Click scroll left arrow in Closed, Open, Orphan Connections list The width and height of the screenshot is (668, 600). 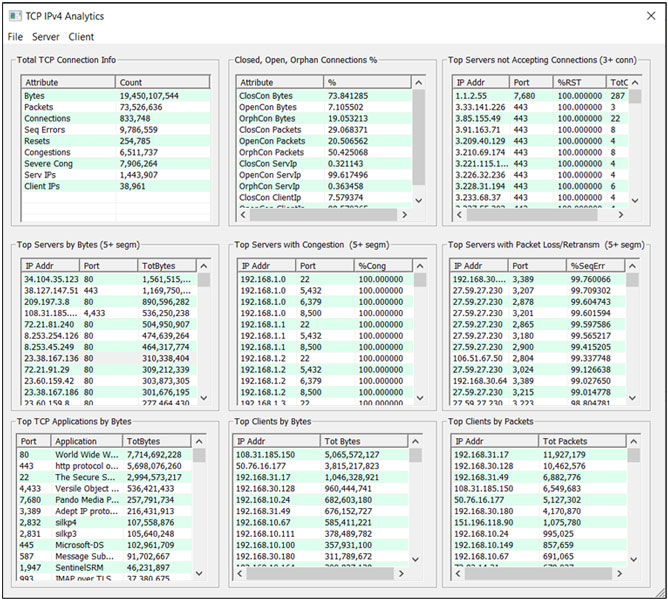[x=243, y=215]
